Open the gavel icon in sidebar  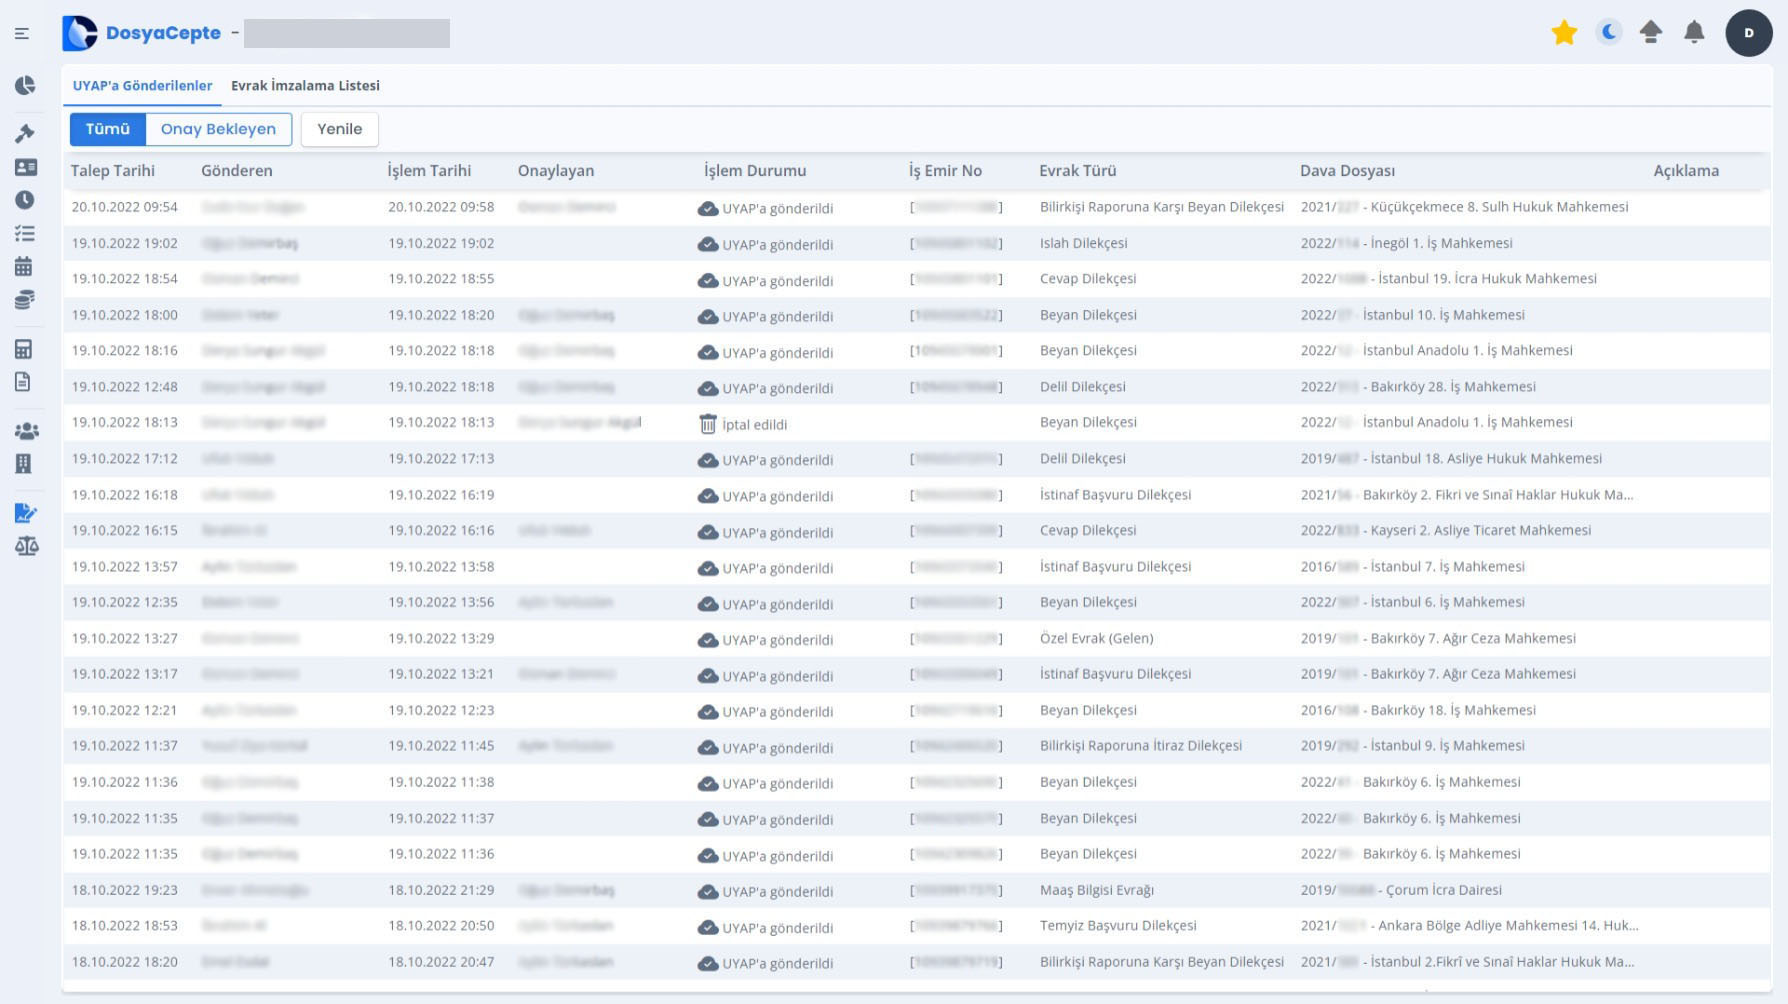coord(25,133)
